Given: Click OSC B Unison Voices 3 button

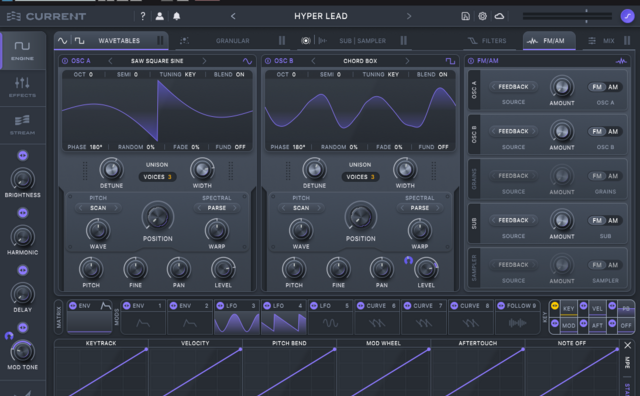Looking at the screenshot, I should [360, 177].
